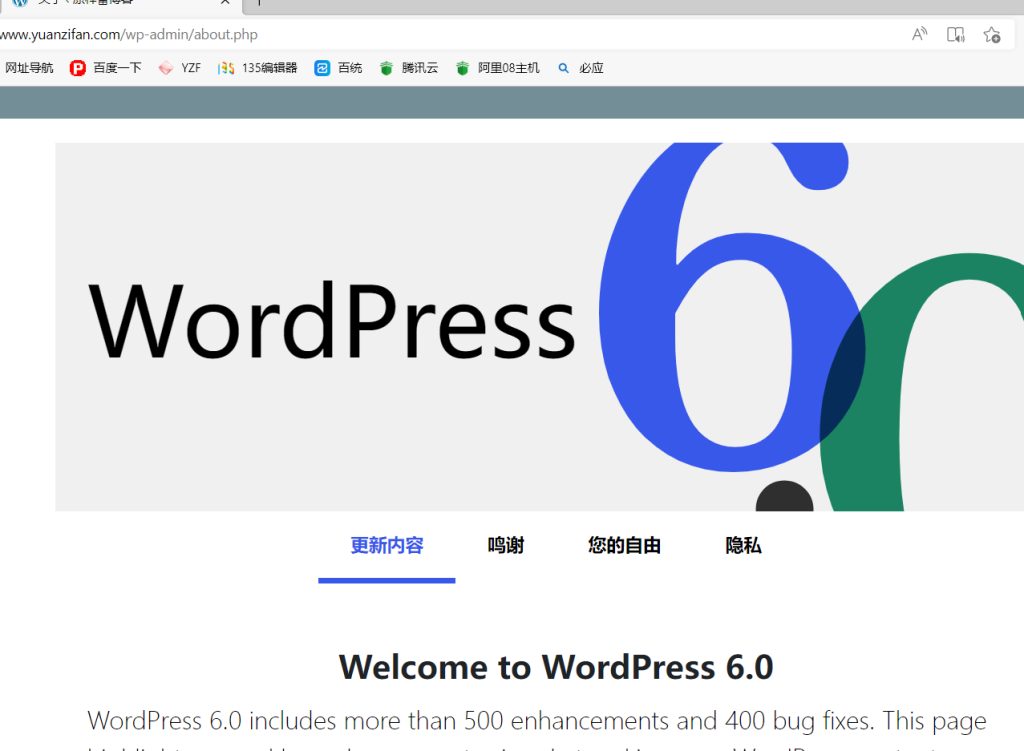Click the Read Aloud icon in address bar

[x=919, y=35]
